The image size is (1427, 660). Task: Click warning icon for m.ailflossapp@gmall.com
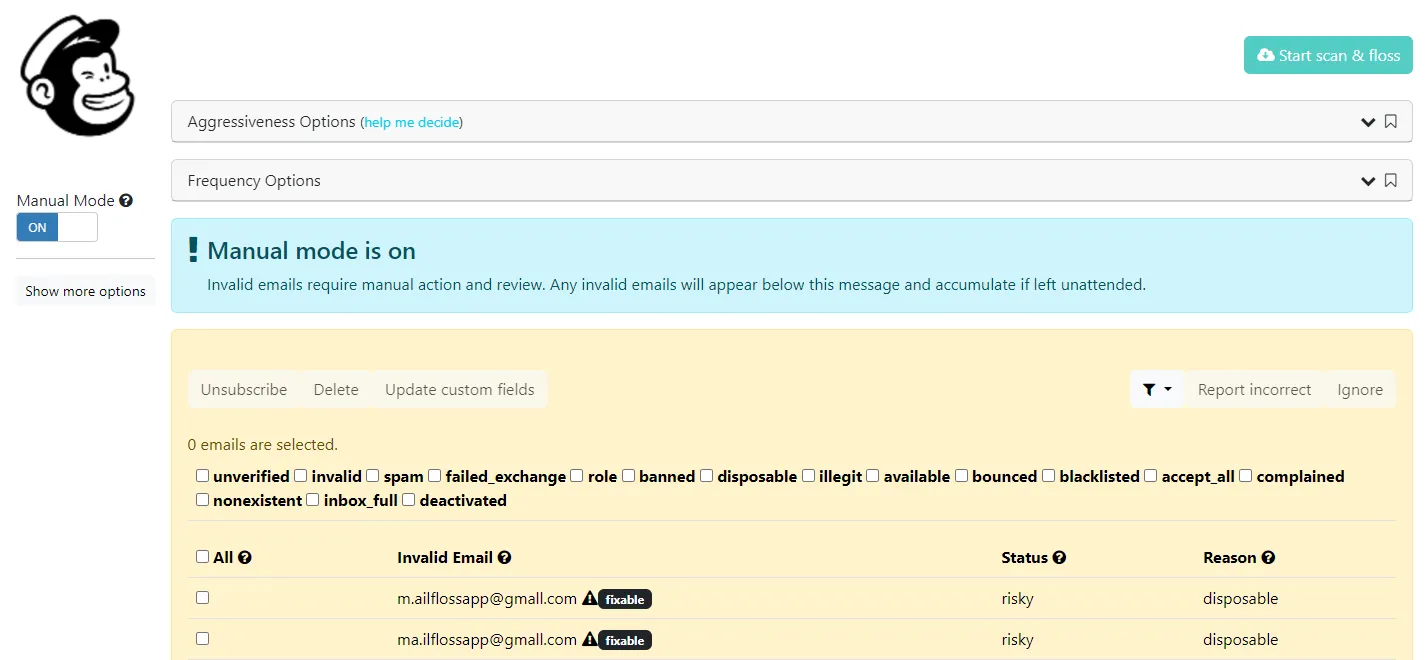(x=589, y=599)
